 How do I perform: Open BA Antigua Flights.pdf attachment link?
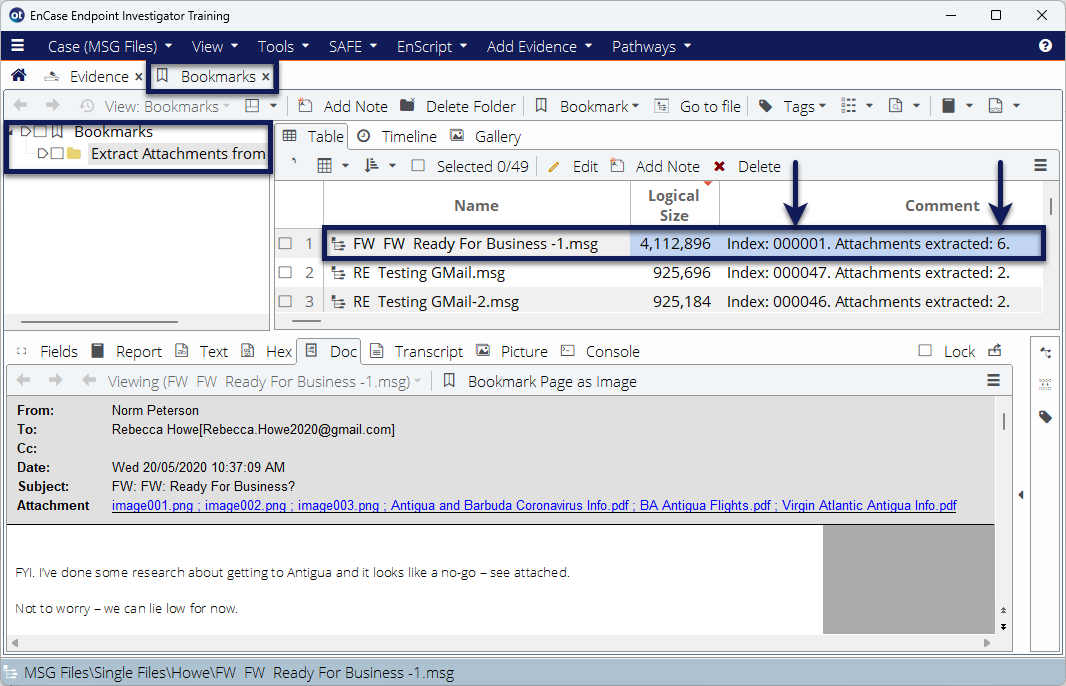pyautogui.click(x=705, y=505)
